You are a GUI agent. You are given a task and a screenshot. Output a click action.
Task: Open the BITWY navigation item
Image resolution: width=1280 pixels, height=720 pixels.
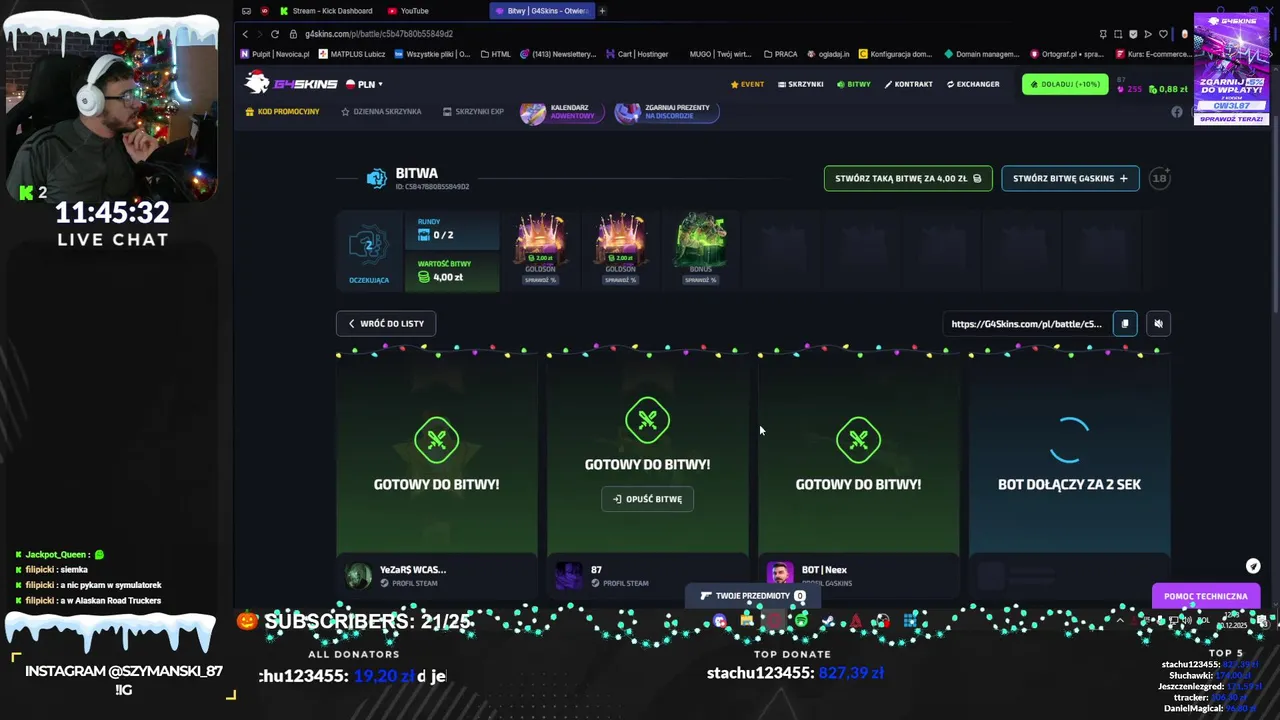coord(854,84)
